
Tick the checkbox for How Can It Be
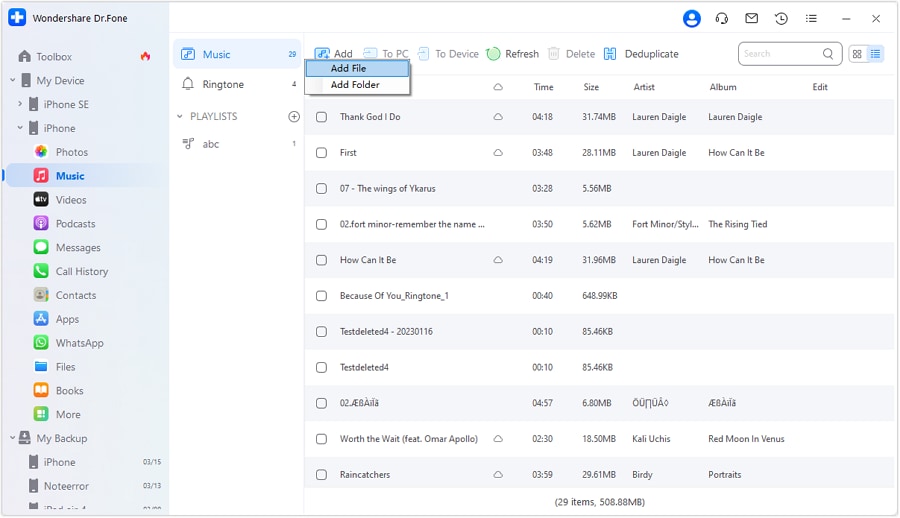click(x=321, y=260)
